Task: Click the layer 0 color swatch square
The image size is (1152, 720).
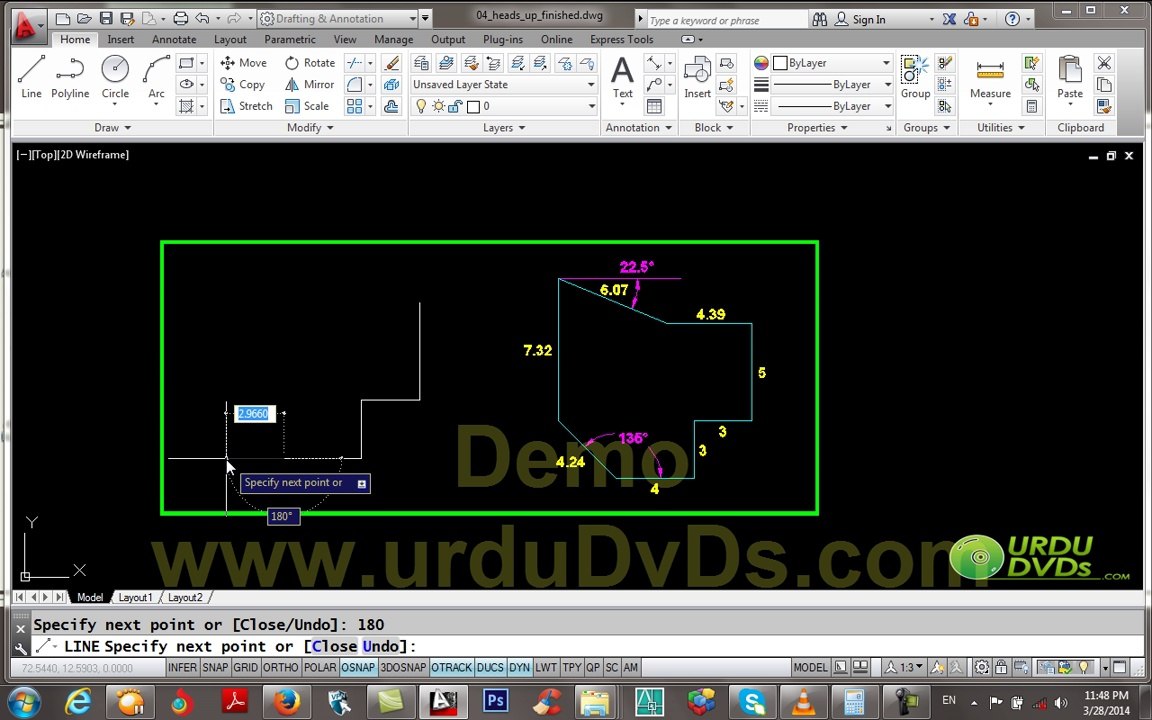Action: pos(473,107)
